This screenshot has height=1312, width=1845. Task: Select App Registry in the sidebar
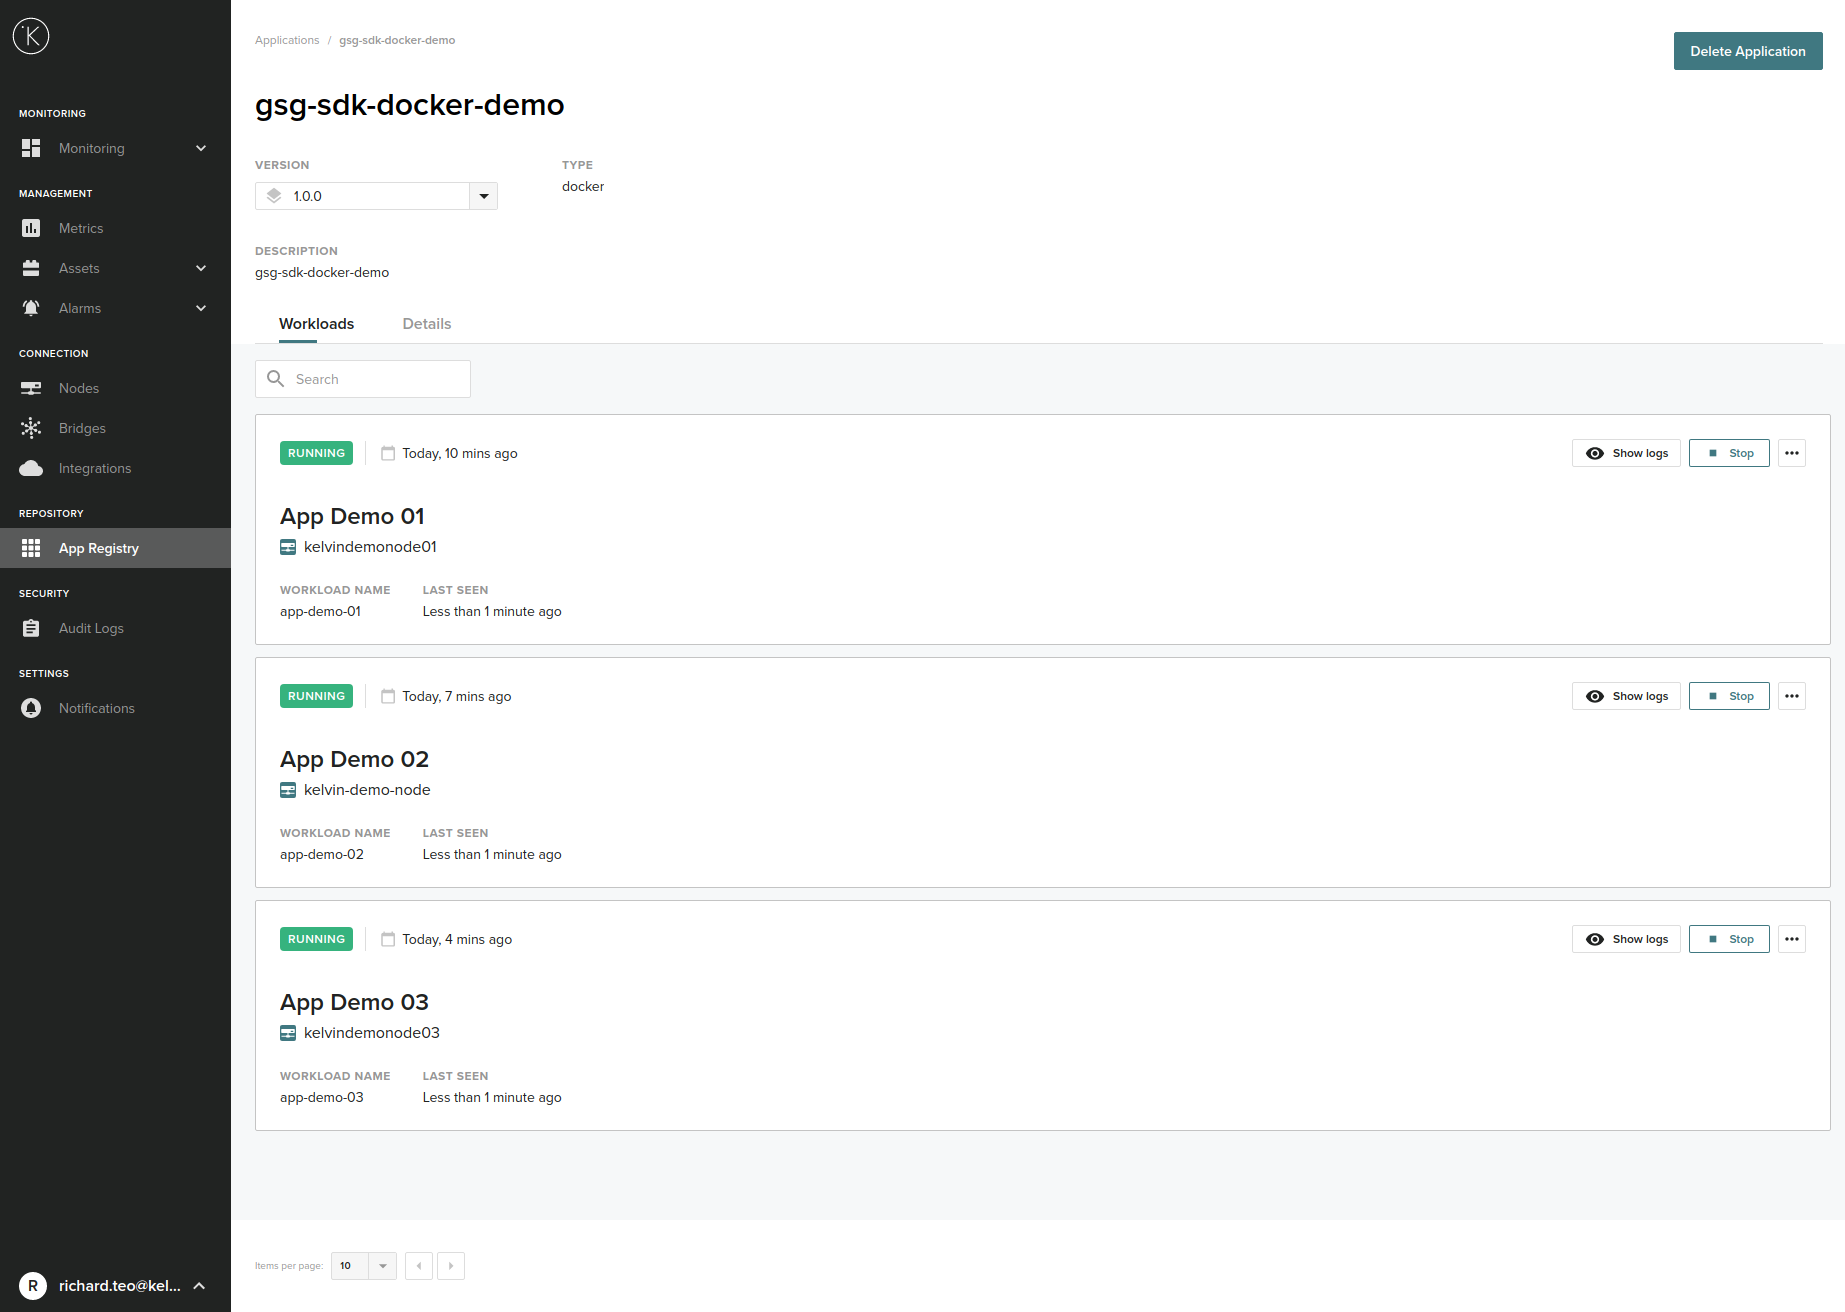tap(98, 548)
